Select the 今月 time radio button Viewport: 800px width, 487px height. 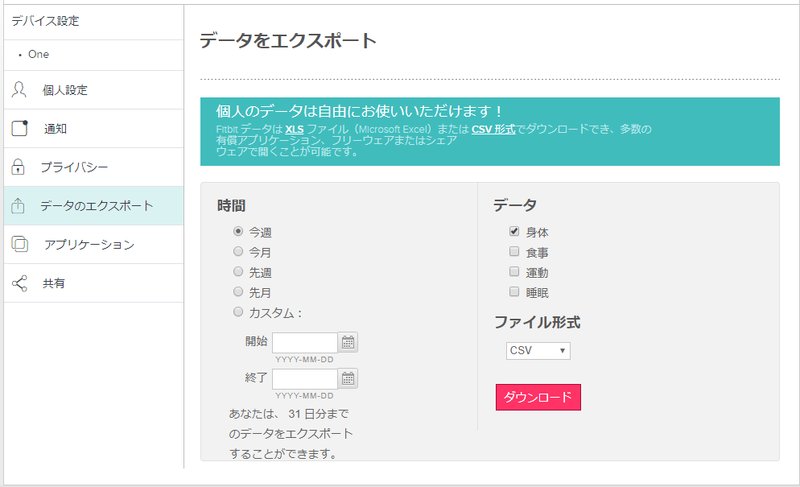coord(238,251)
